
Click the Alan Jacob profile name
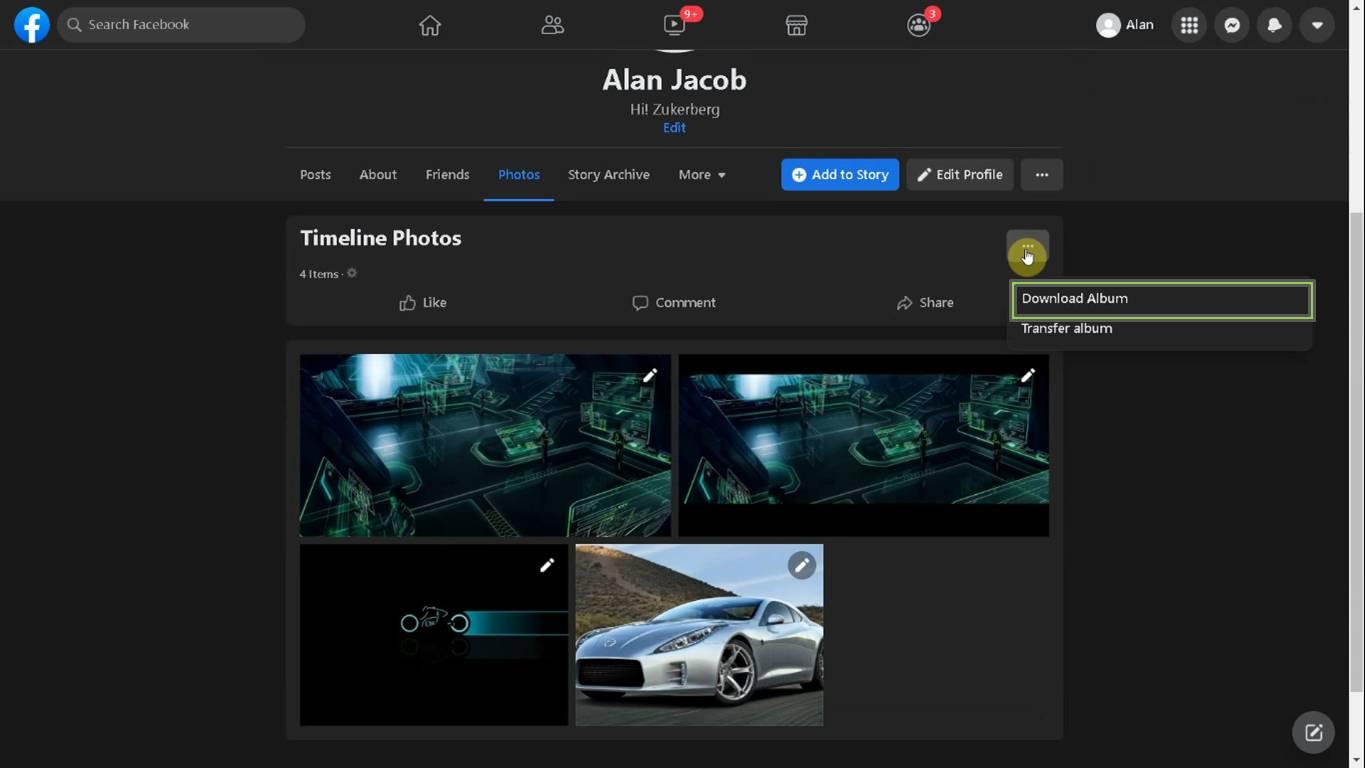point(674,80)
